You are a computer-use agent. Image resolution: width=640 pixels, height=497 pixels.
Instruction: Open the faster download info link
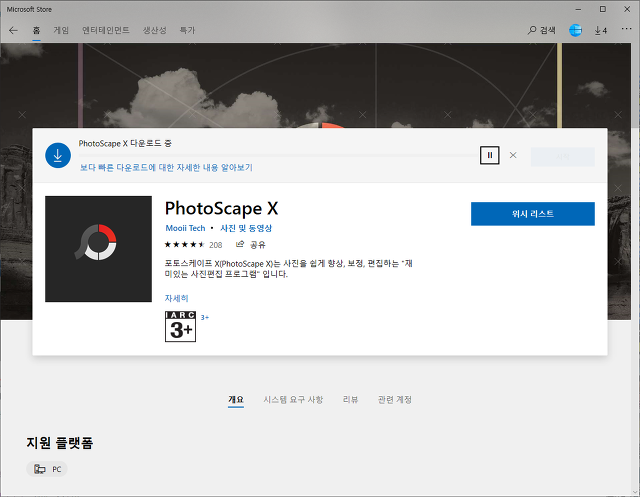point(166,167)
